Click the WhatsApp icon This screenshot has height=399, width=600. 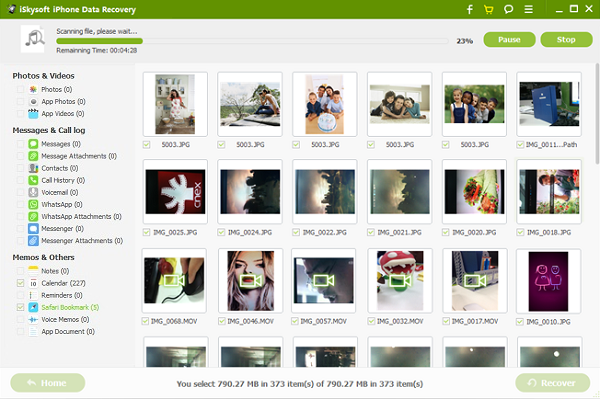click(33, 204)
